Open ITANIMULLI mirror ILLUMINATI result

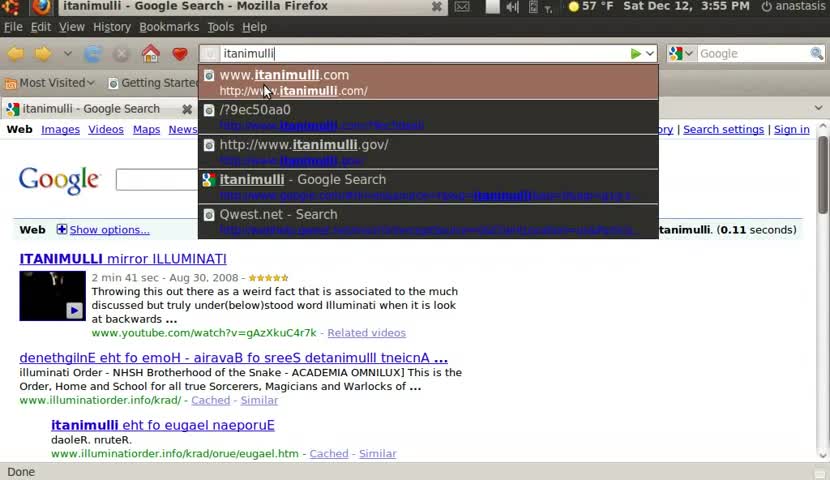point(123,259)
